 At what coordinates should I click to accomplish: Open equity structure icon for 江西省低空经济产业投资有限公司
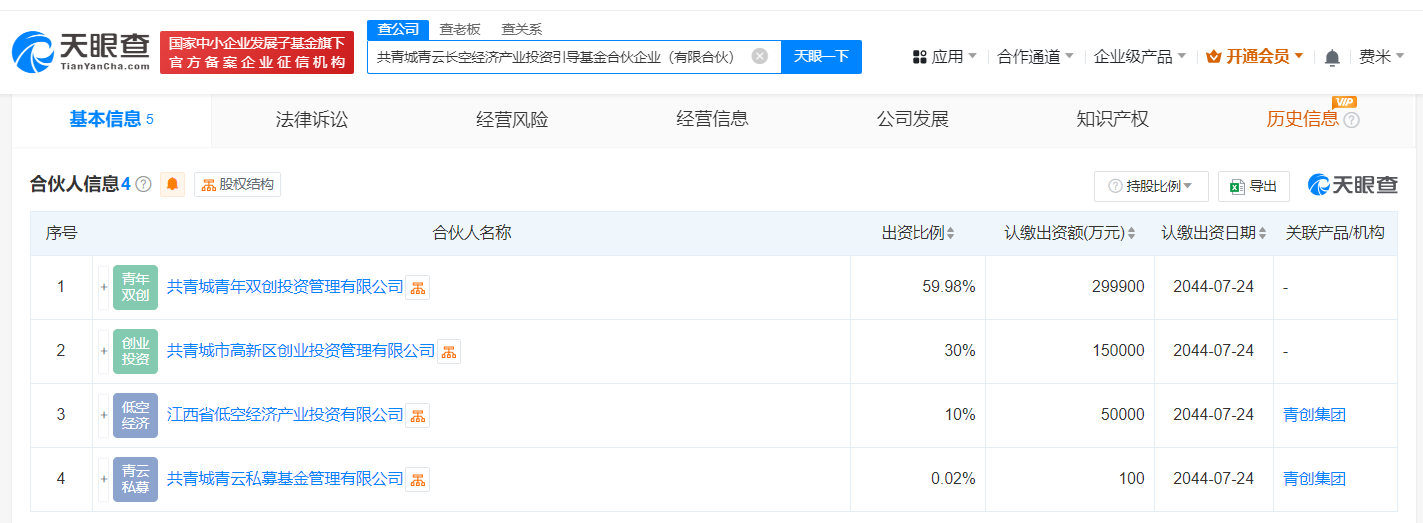tap(418, 415)
